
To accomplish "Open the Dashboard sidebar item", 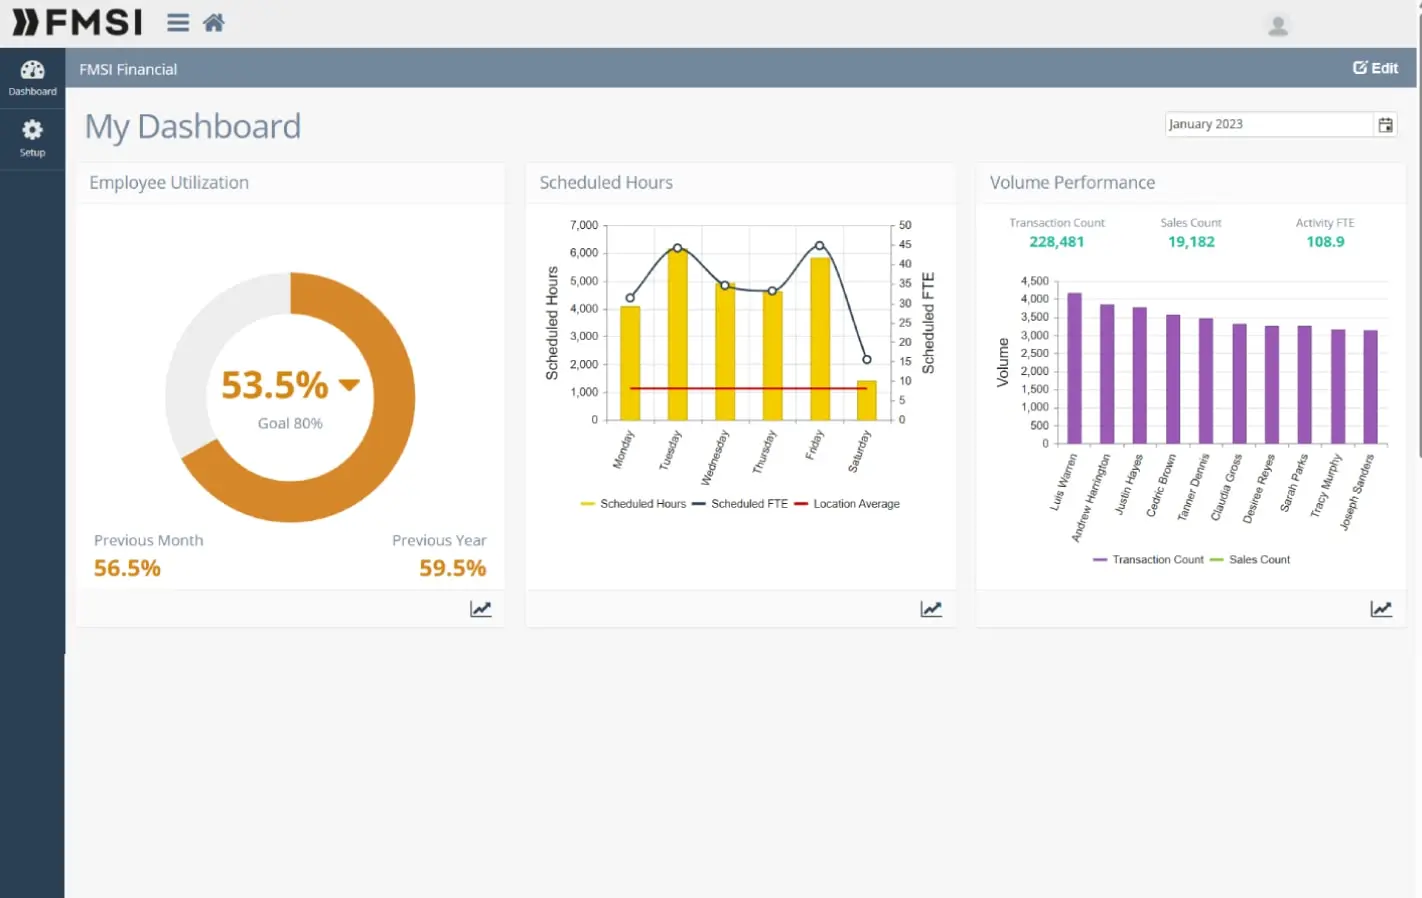I will 32,78.
